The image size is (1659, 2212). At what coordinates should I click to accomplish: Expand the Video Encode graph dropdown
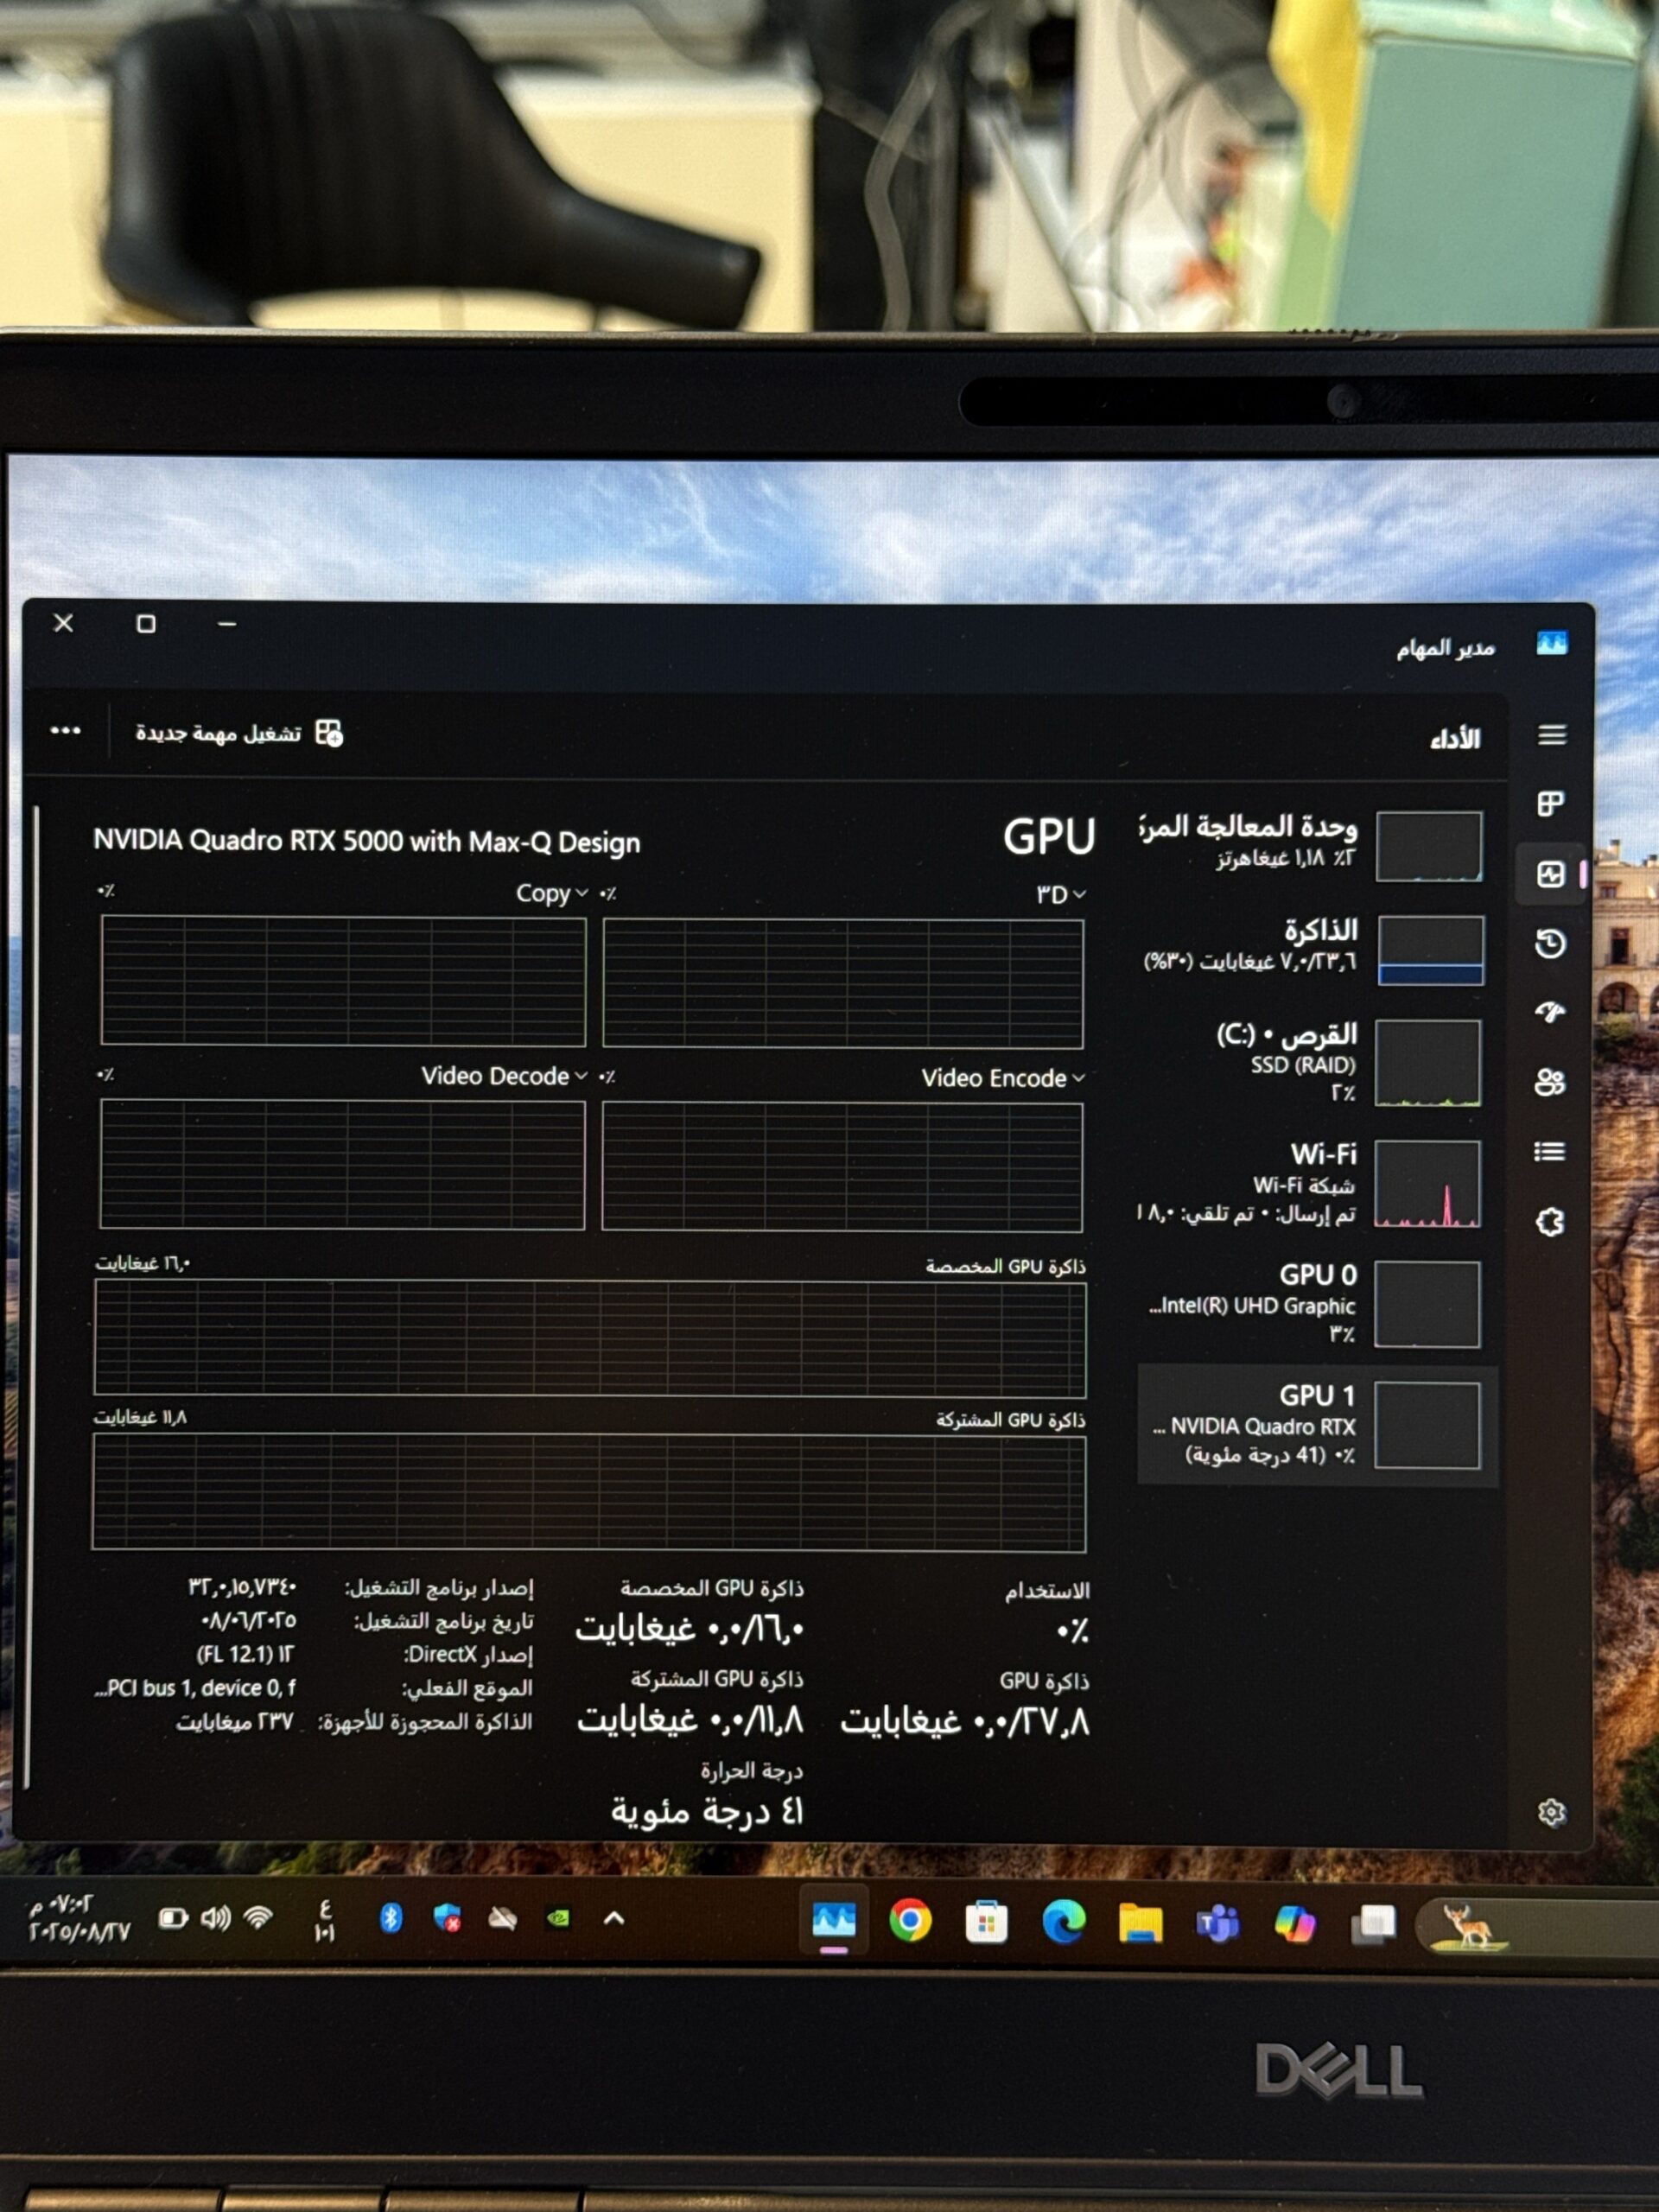(x=1003, y=1078)
